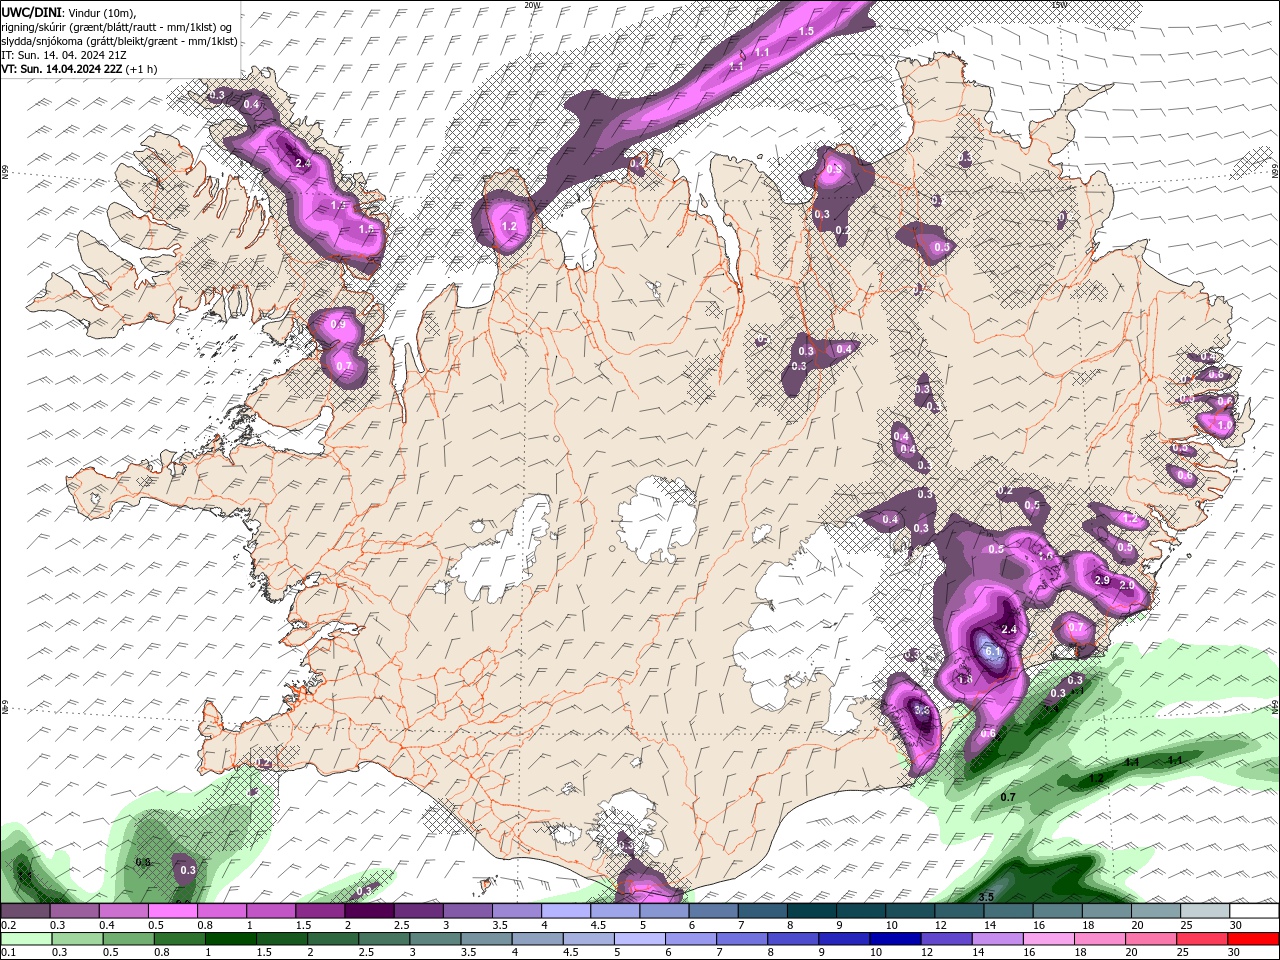
Task: Select the bright pink snow swatch between 0.5 and 0.8
Action: (x=173, y=911)
